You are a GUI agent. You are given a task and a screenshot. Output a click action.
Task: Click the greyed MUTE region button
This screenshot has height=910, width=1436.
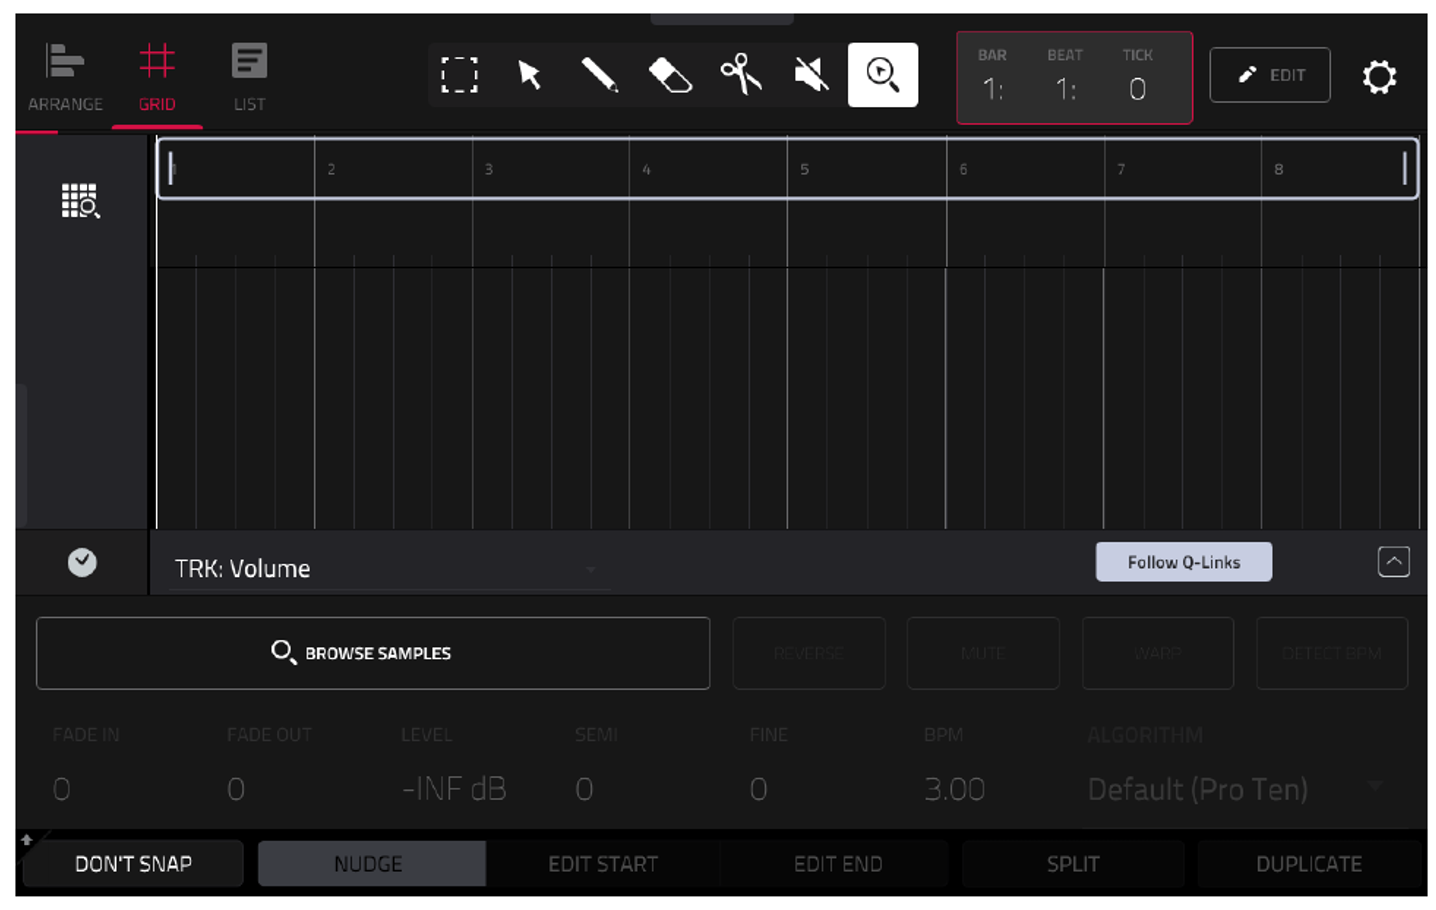[x=983, y=653]
